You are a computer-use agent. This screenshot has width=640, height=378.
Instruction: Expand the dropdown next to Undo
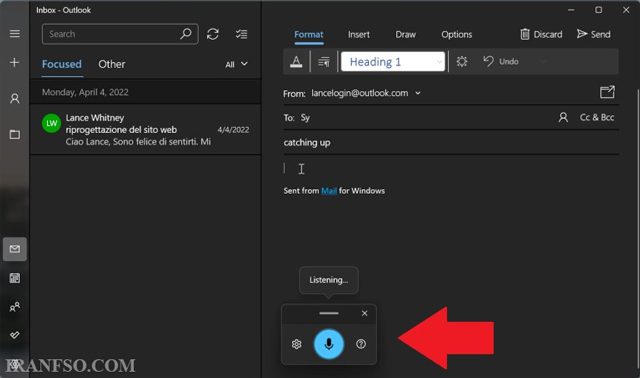542,62
